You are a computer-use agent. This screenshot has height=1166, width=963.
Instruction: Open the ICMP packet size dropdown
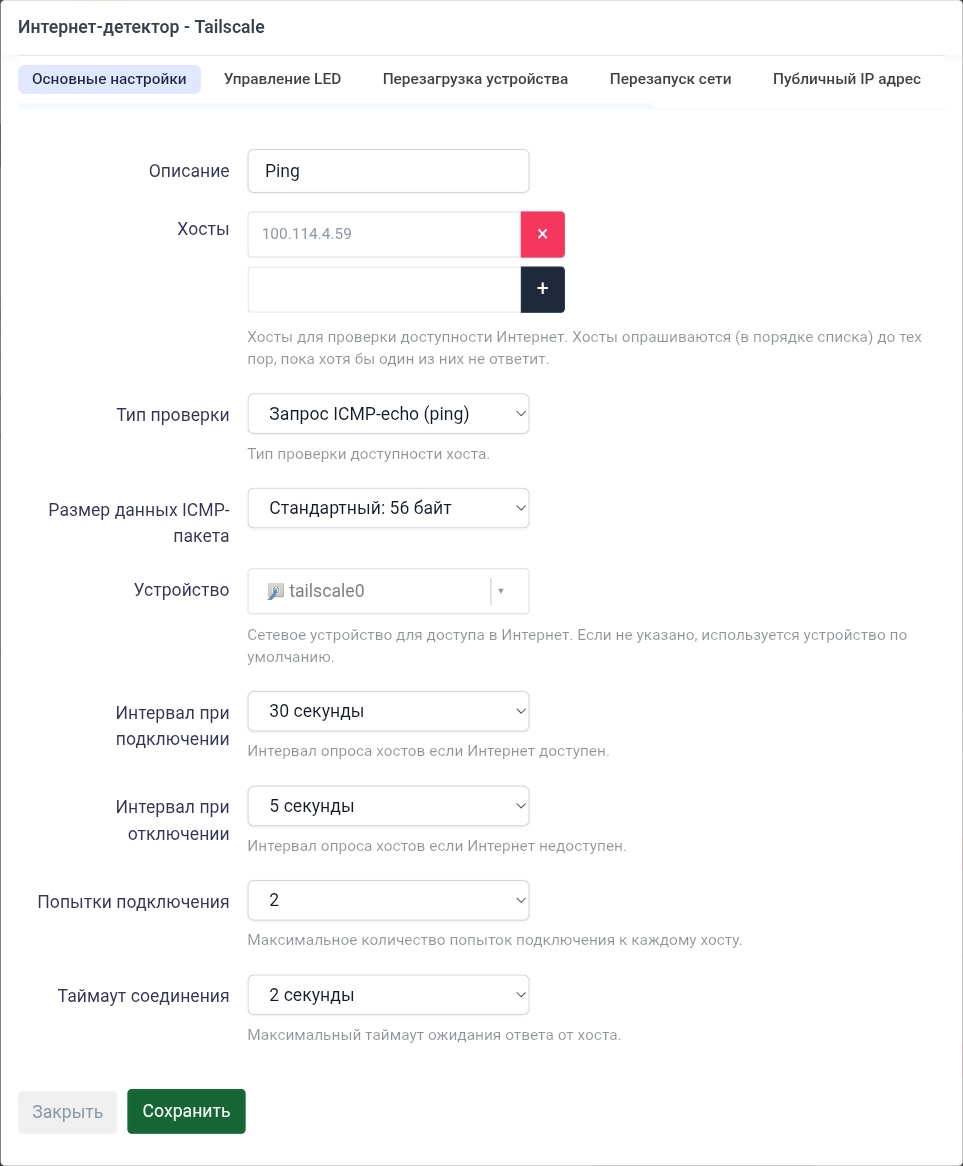pos(388,507)
